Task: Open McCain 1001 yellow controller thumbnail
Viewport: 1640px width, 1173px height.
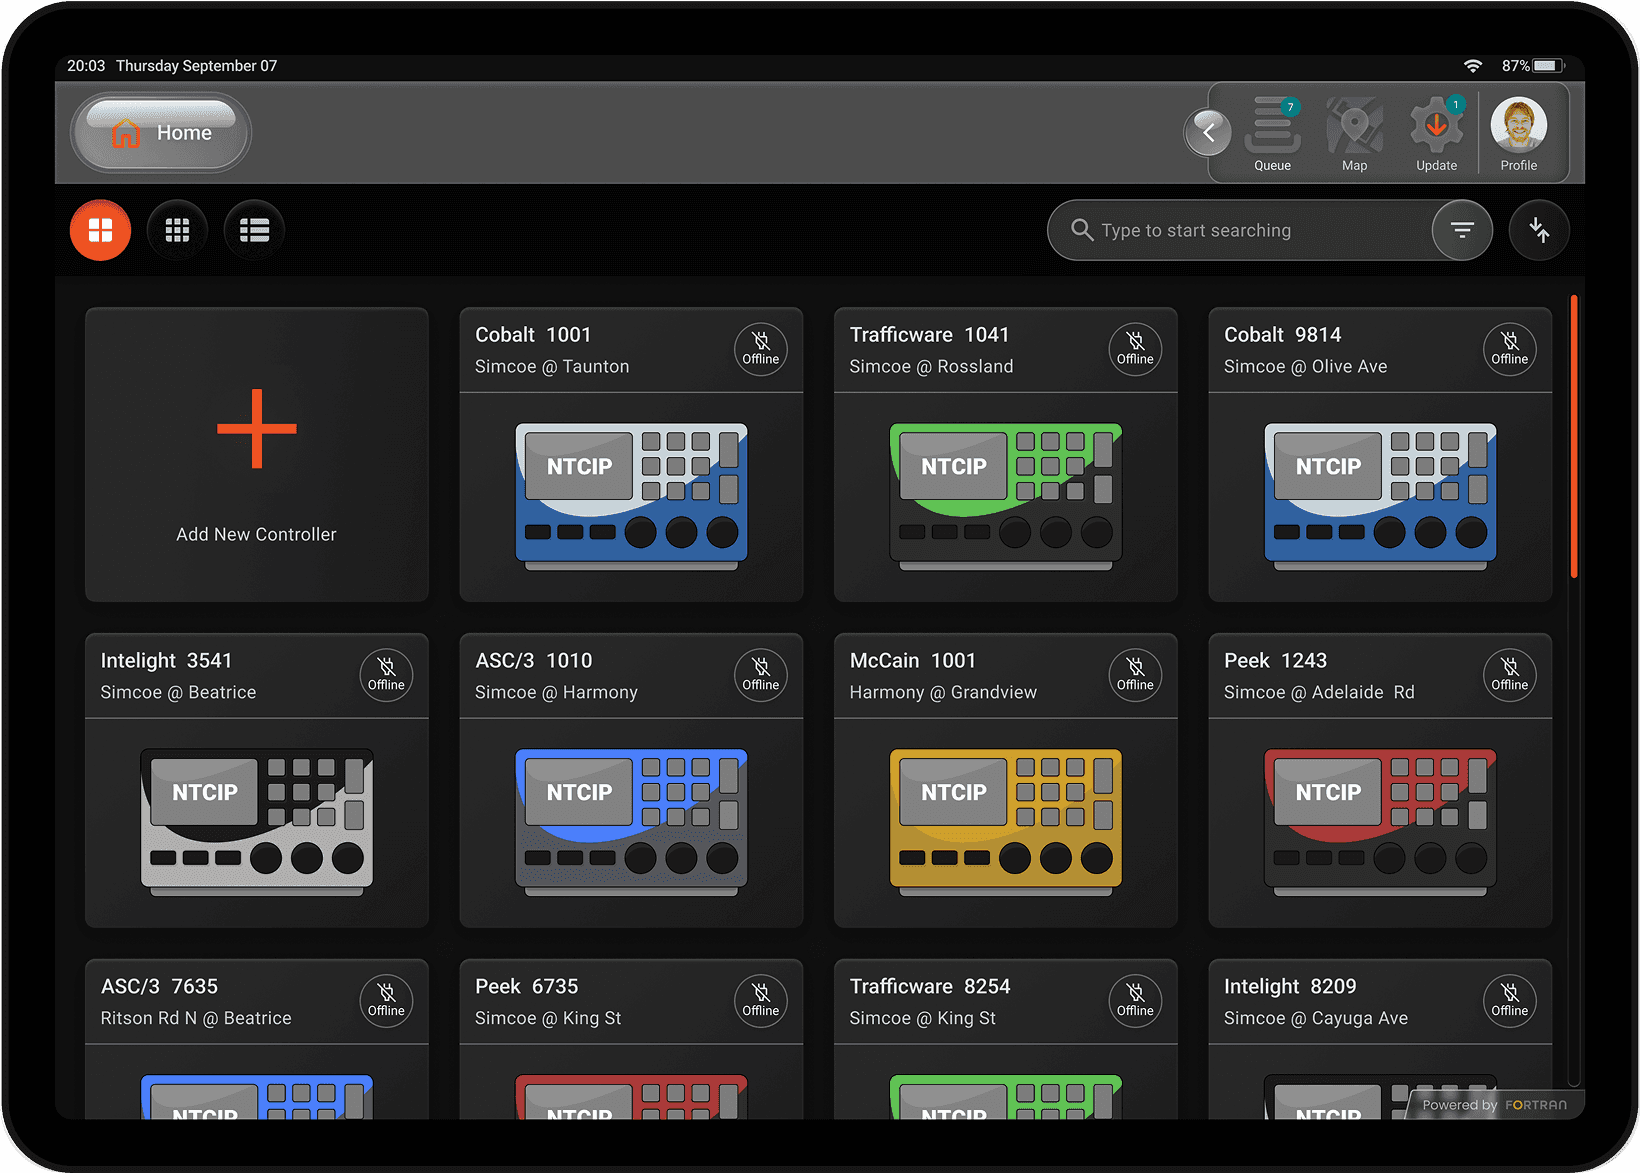Action: [1006, 822]
